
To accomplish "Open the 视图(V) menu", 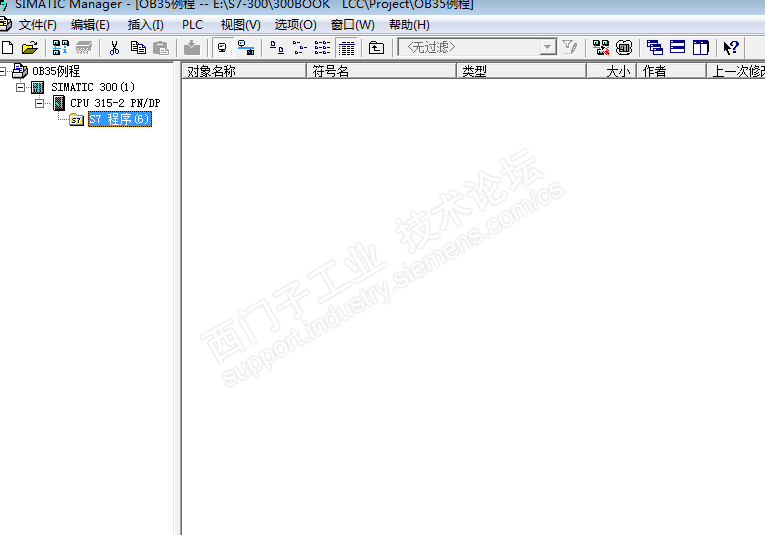I will pyautogui.click(x=241, y=25).
